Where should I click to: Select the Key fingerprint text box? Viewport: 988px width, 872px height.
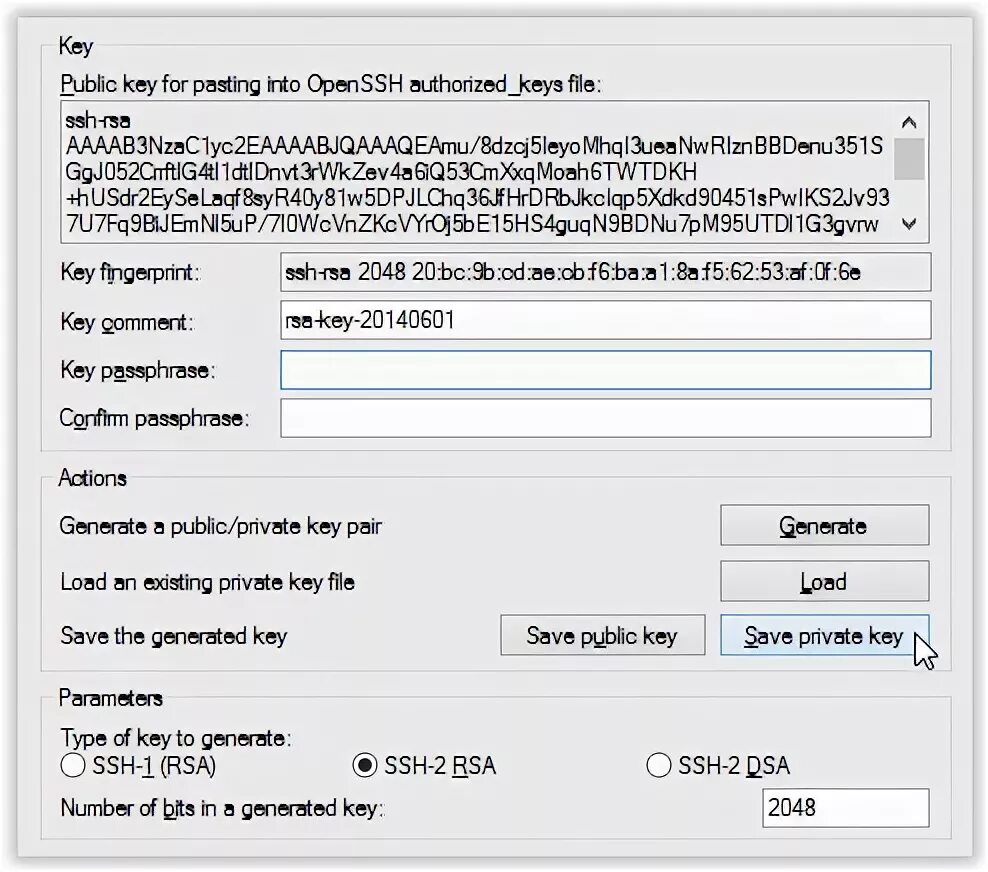606,272
